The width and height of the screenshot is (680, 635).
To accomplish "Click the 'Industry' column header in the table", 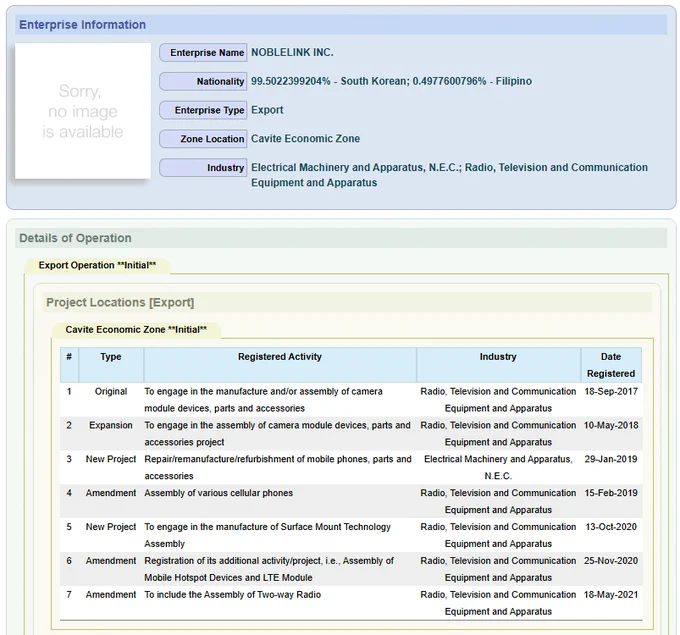I will tap(499, 365).
